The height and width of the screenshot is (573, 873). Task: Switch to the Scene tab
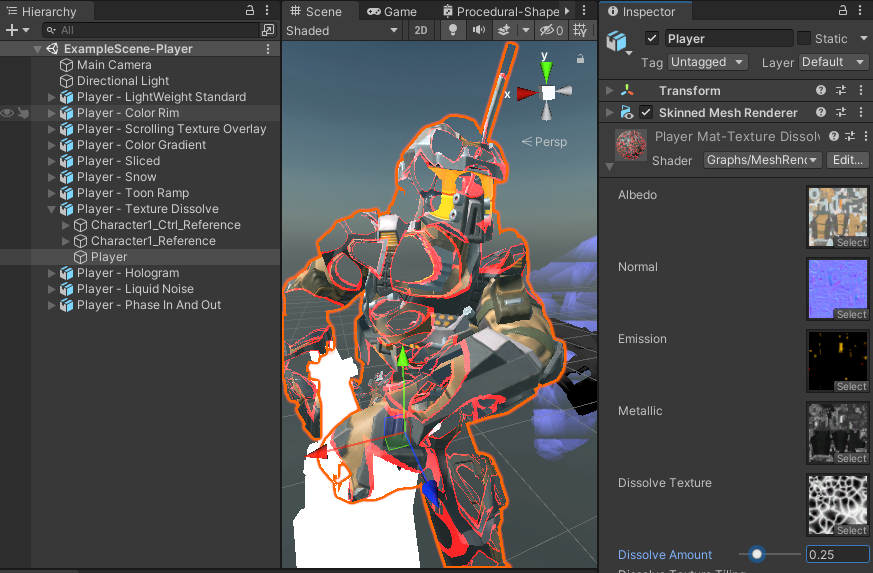click(x=316, y=11)
